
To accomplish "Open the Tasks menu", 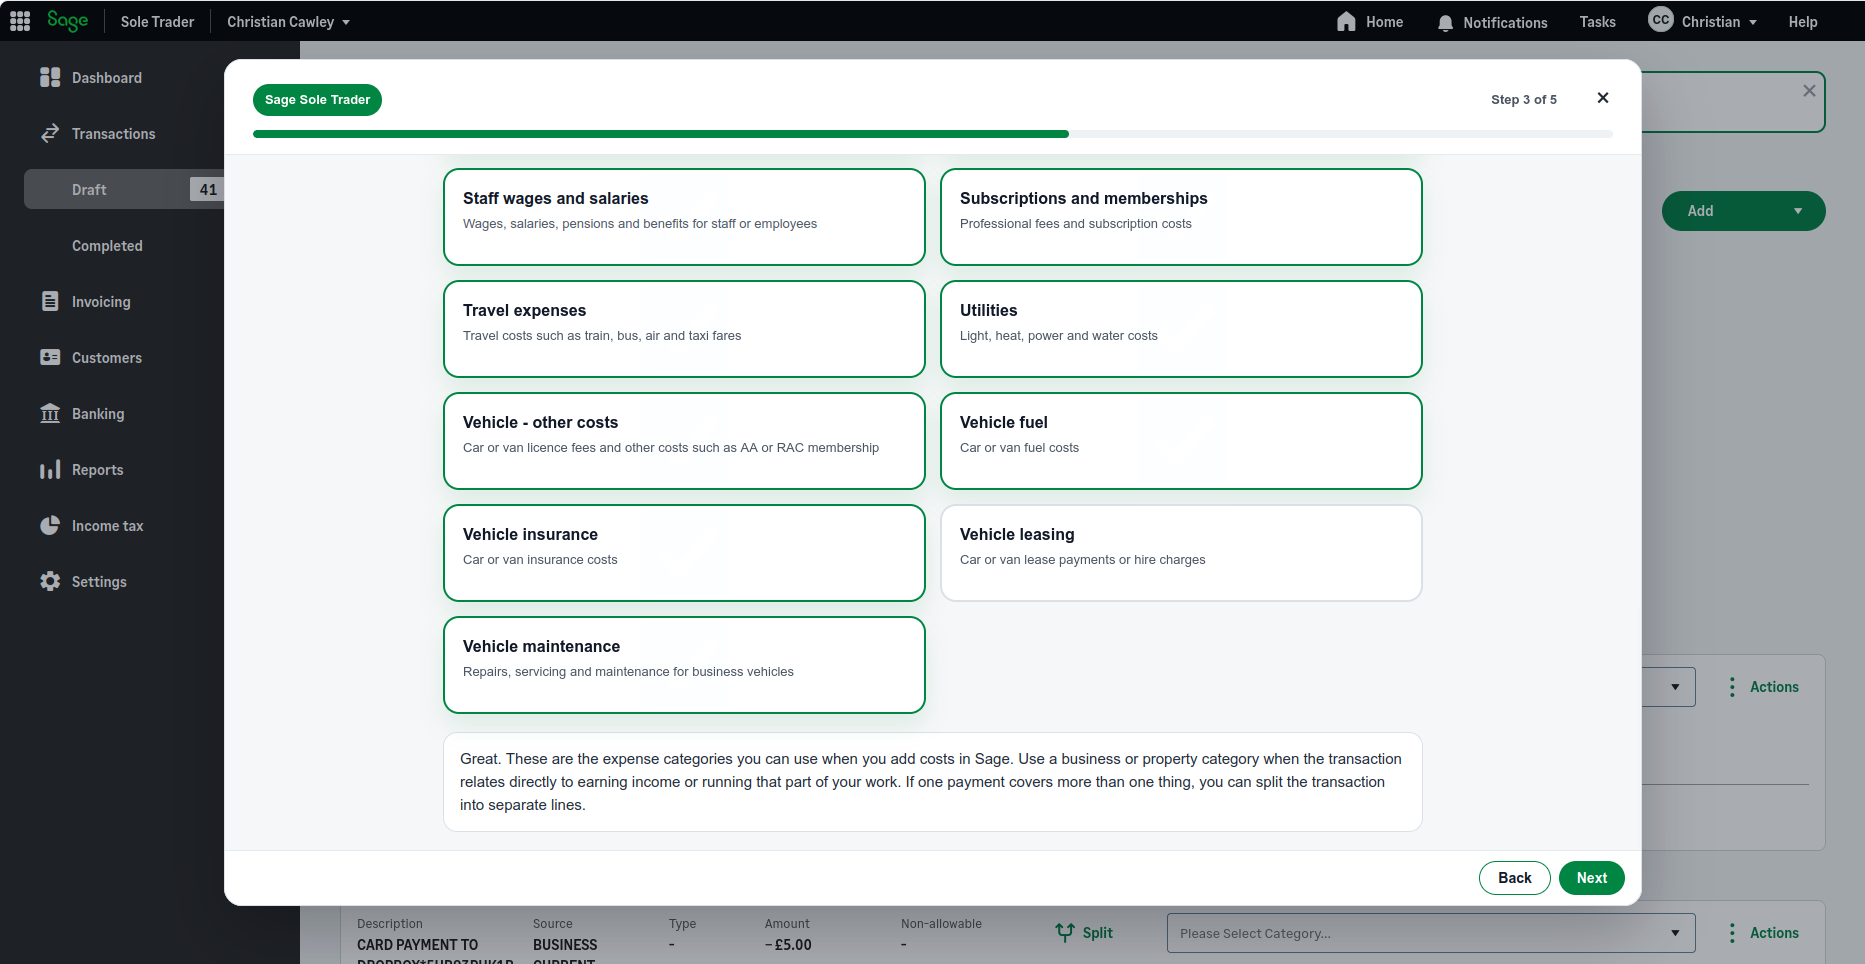I will (1596, 21).
